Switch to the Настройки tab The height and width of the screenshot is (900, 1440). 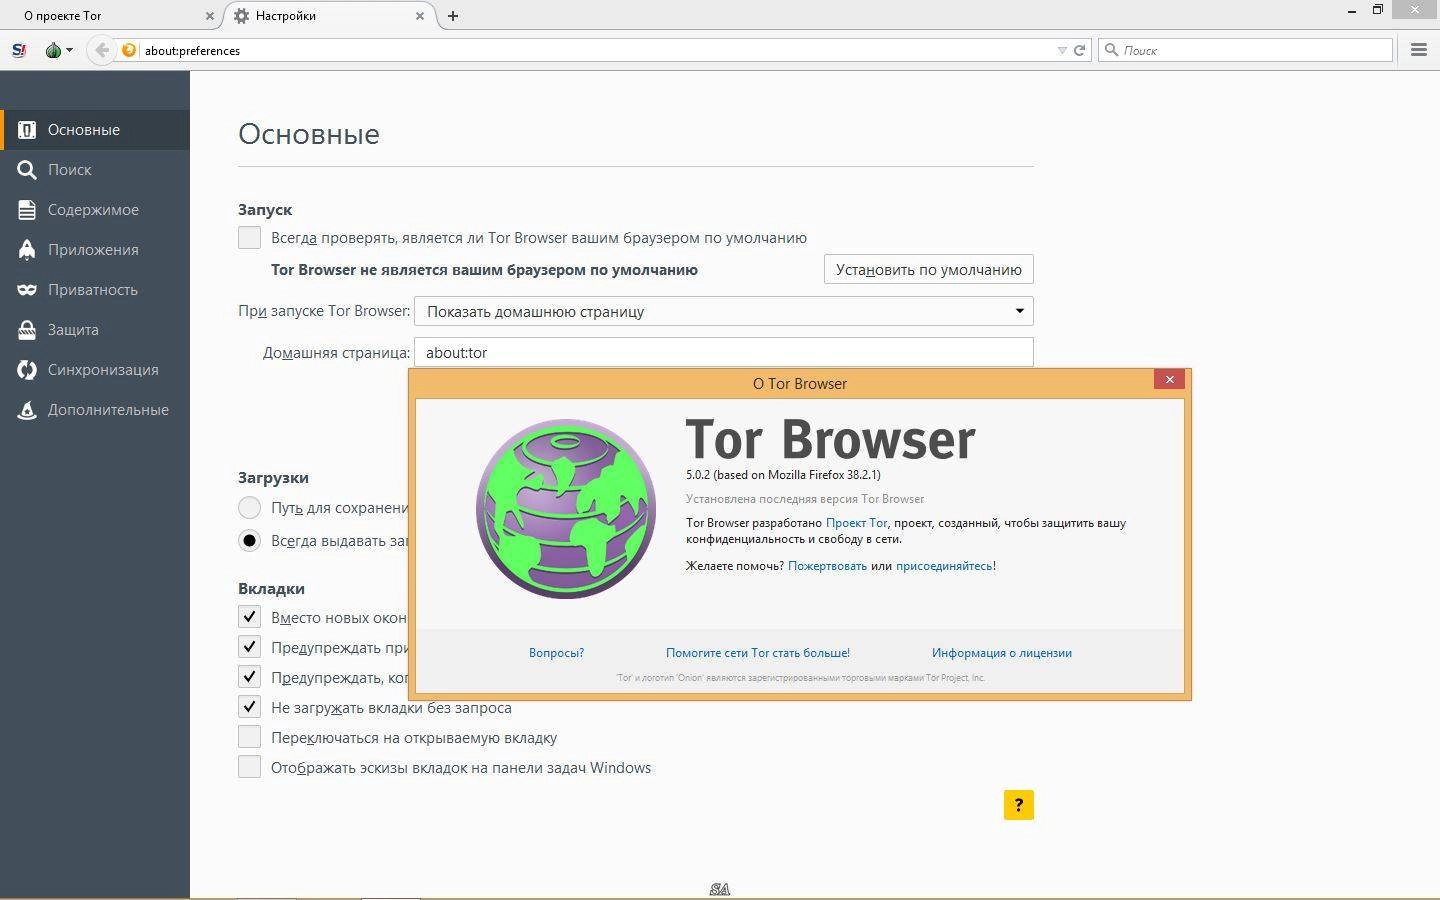point(326,16)
